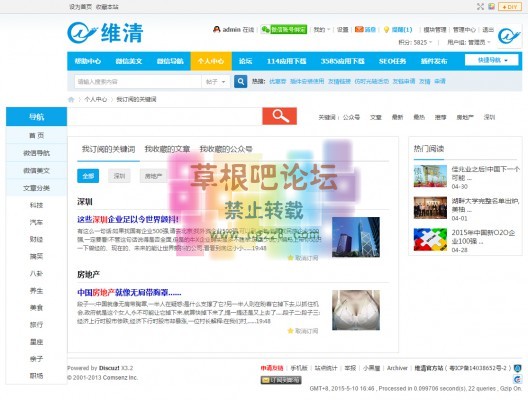Switch to the 我订阅的关键词 tab
The height and width of the screenshot is (400, 528).
pyautogui.click(x=108, y=149)
